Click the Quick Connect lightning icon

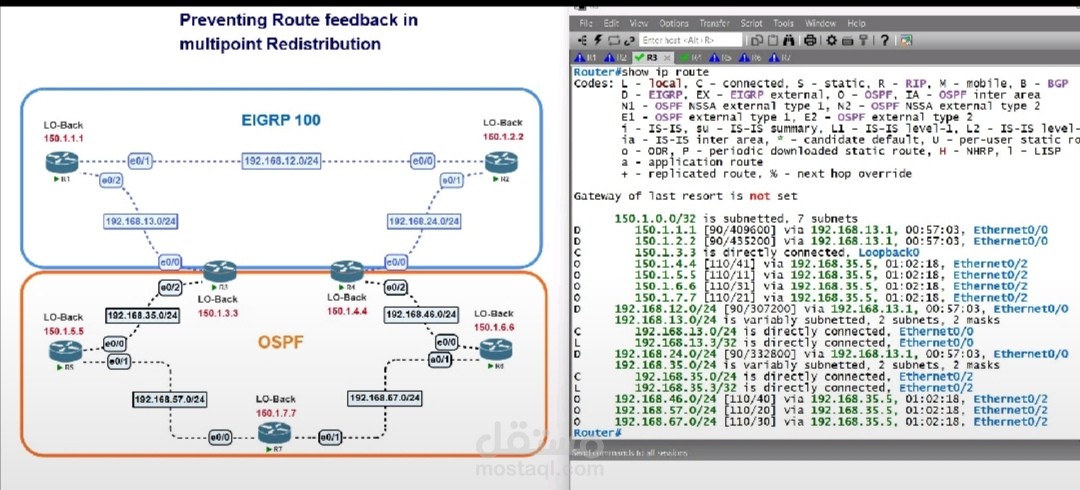click(598, 41)
